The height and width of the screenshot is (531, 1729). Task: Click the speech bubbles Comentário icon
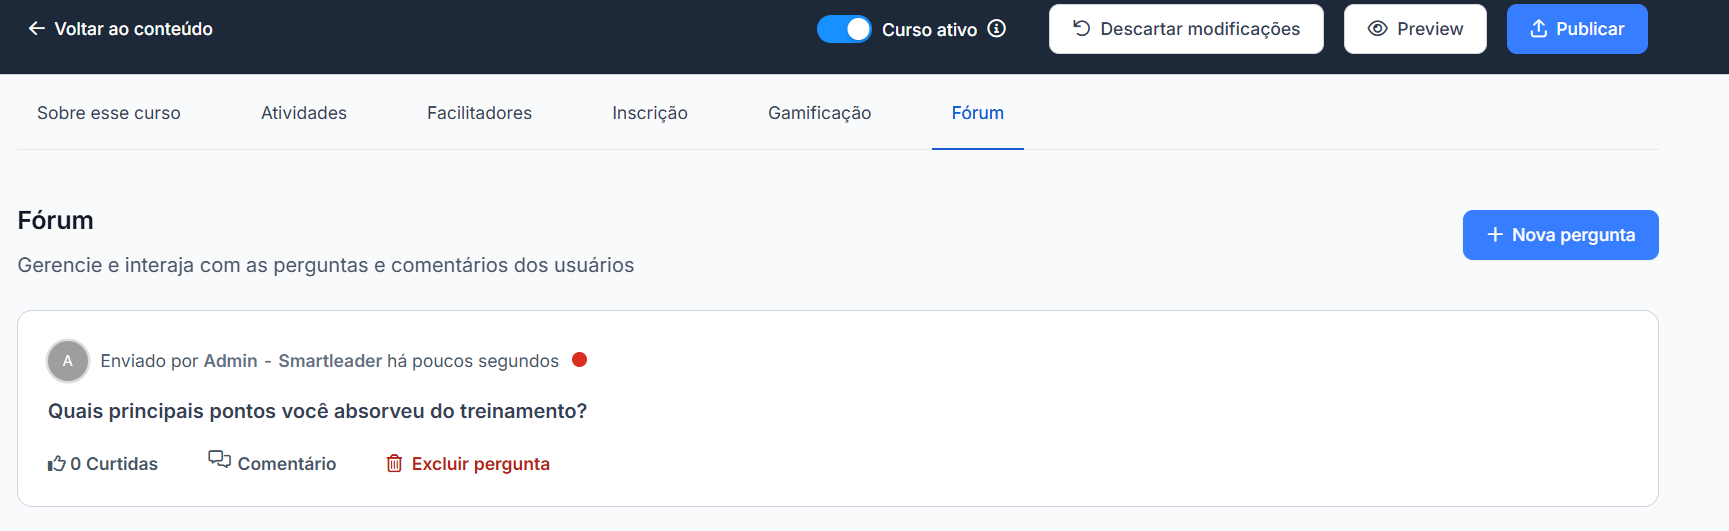tap(219, 459)
